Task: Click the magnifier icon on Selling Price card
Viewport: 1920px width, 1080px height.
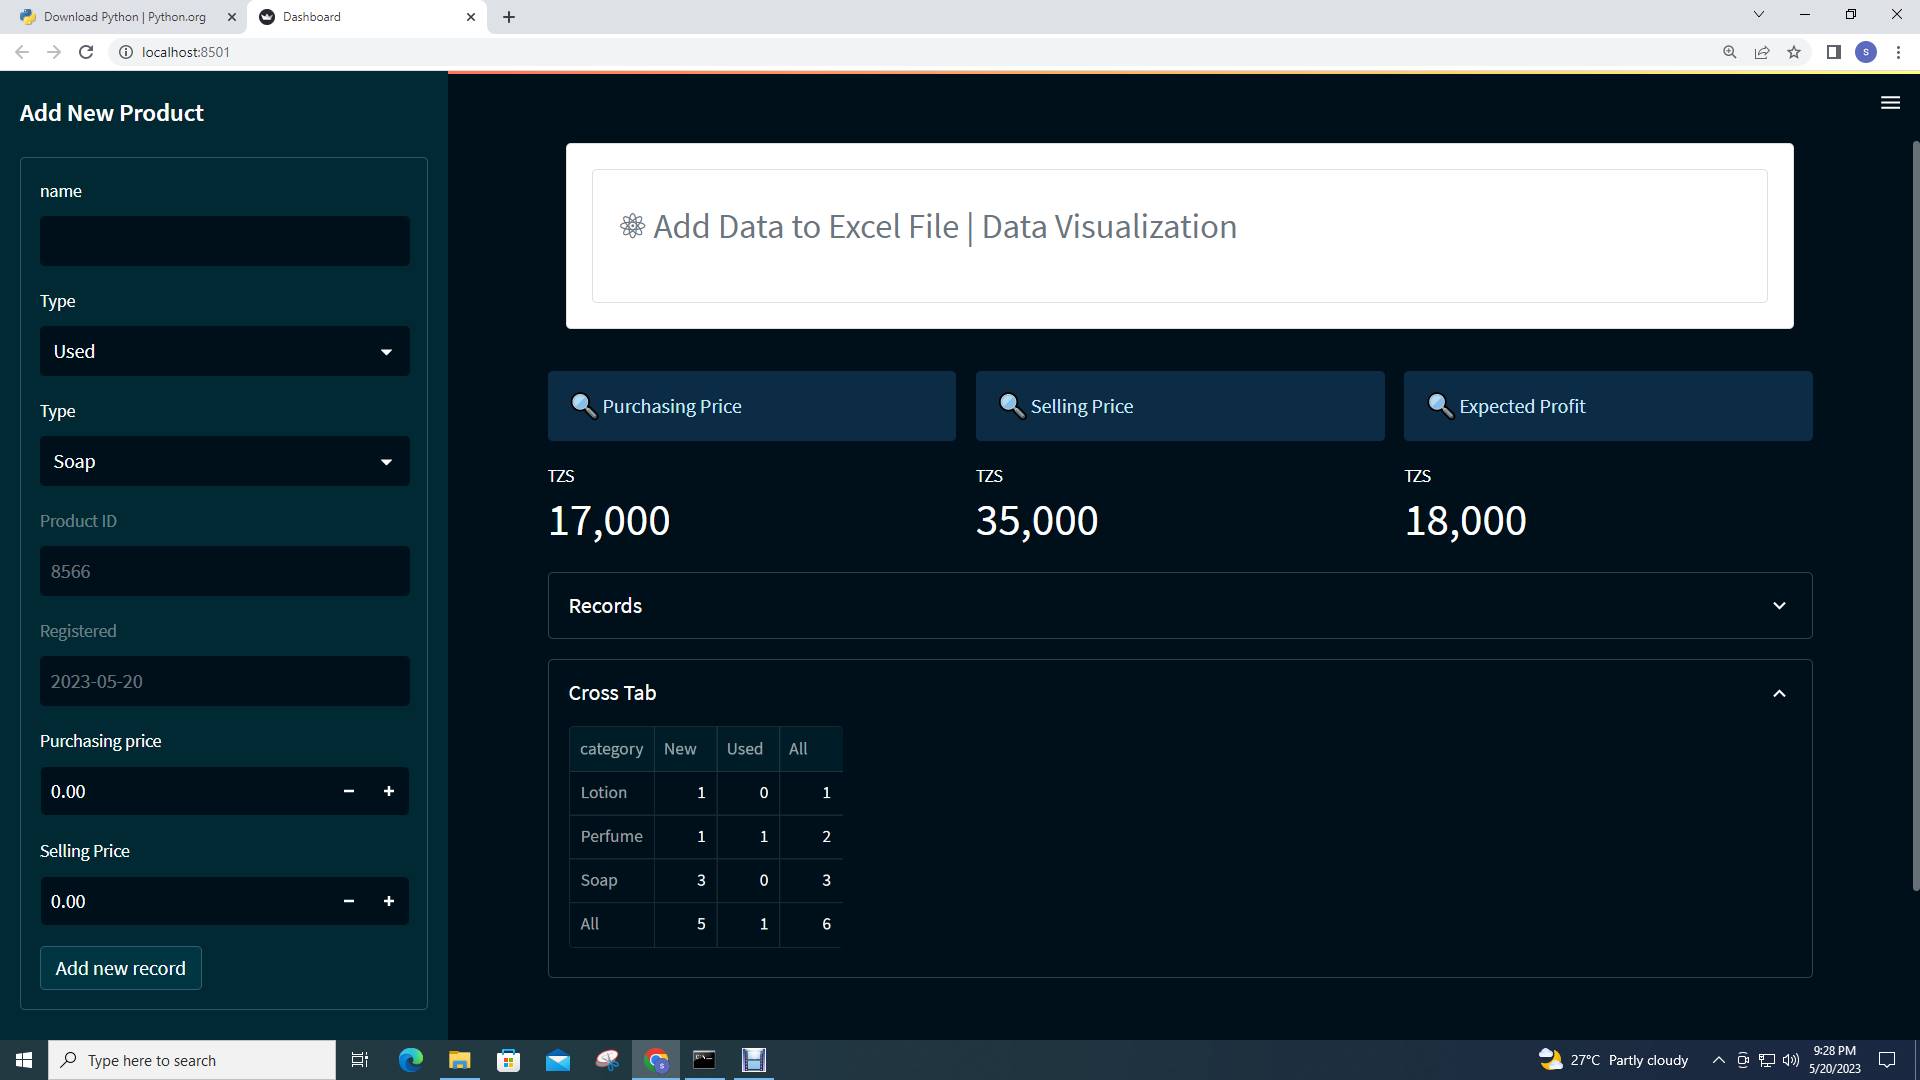Action: (x=1012, y=406)
